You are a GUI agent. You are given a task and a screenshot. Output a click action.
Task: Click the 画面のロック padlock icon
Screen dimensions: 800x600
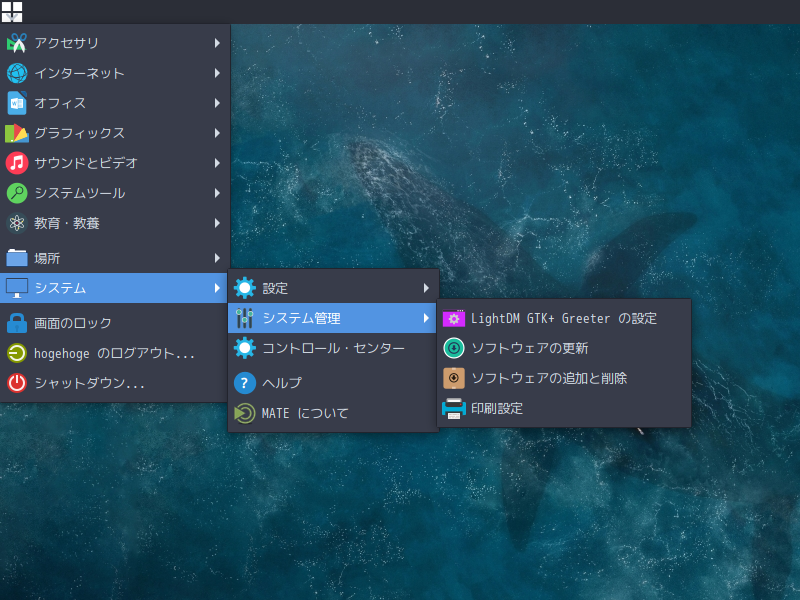tap(16, 323)
